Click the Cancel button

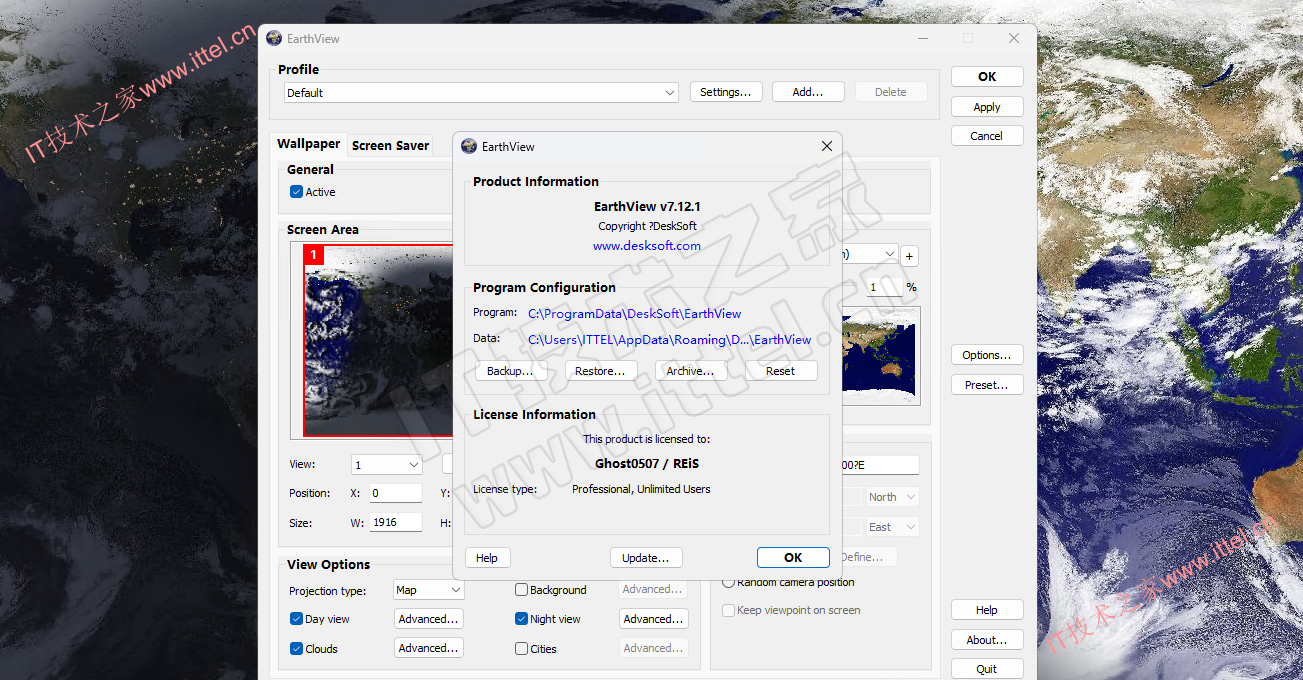[x=987, y=136]
